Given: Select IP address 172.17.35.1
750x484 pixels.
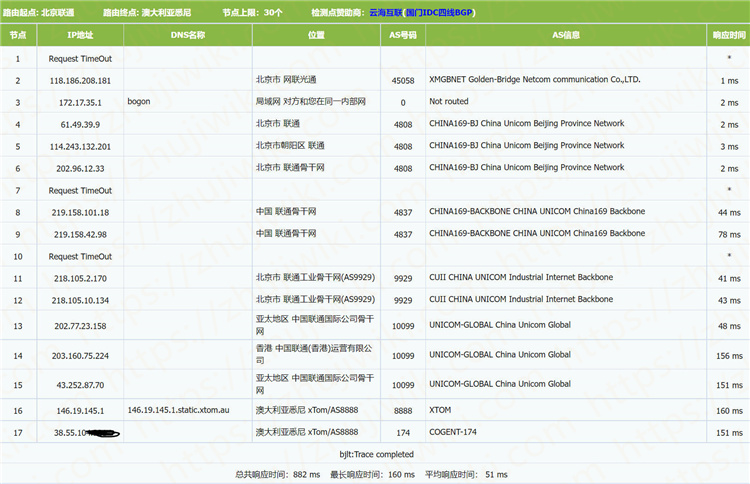Looking at the screenshot, I should [x=80, y=103].
